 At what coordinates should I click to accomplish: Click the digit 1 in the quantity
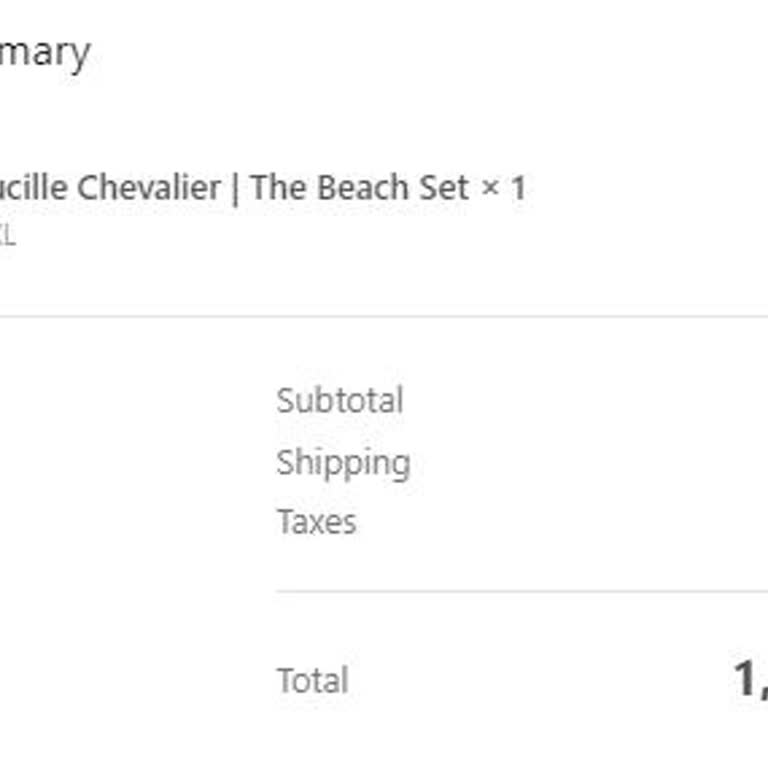[x=517, y=188]
